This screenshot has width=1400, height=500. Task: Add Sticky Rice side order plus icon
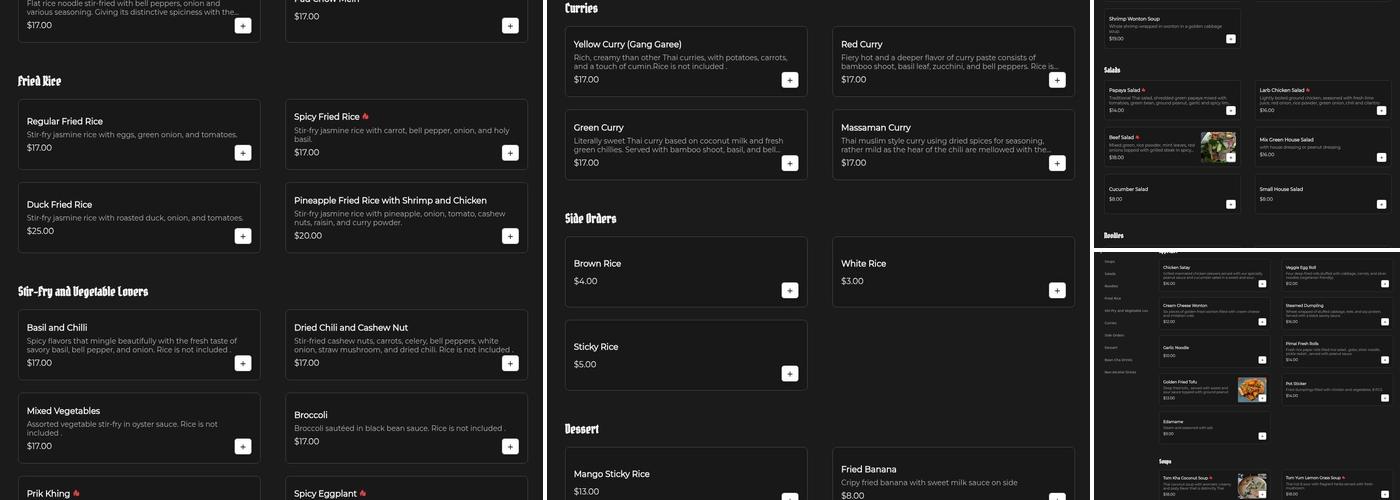[x=789, y=374]
